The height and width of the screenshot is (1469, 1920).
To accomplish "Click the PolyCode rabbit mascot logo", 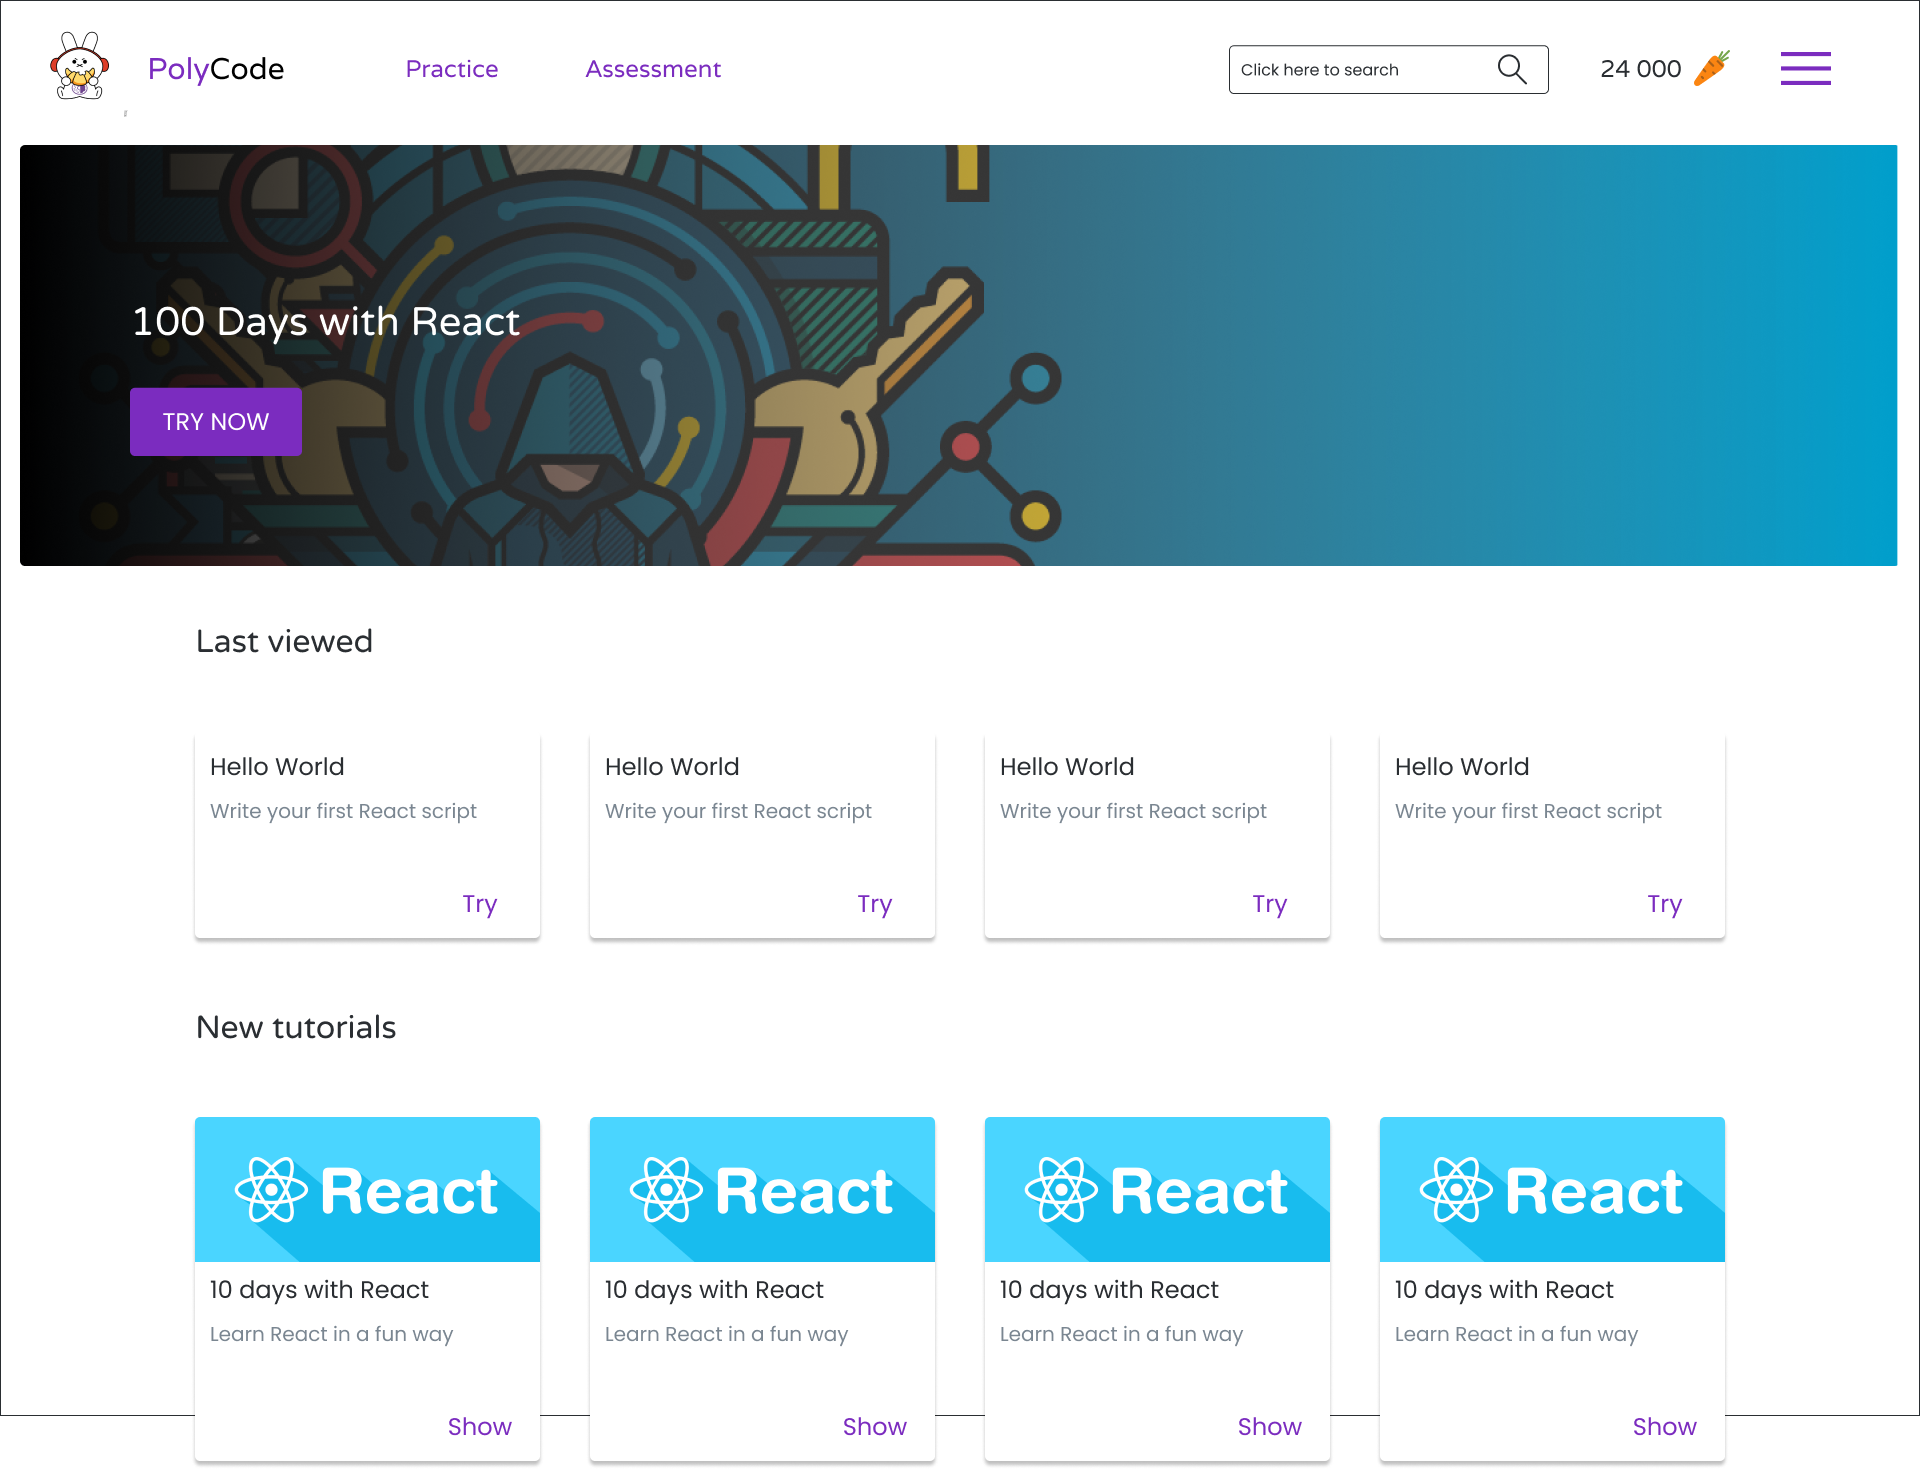I will point(80,66).
